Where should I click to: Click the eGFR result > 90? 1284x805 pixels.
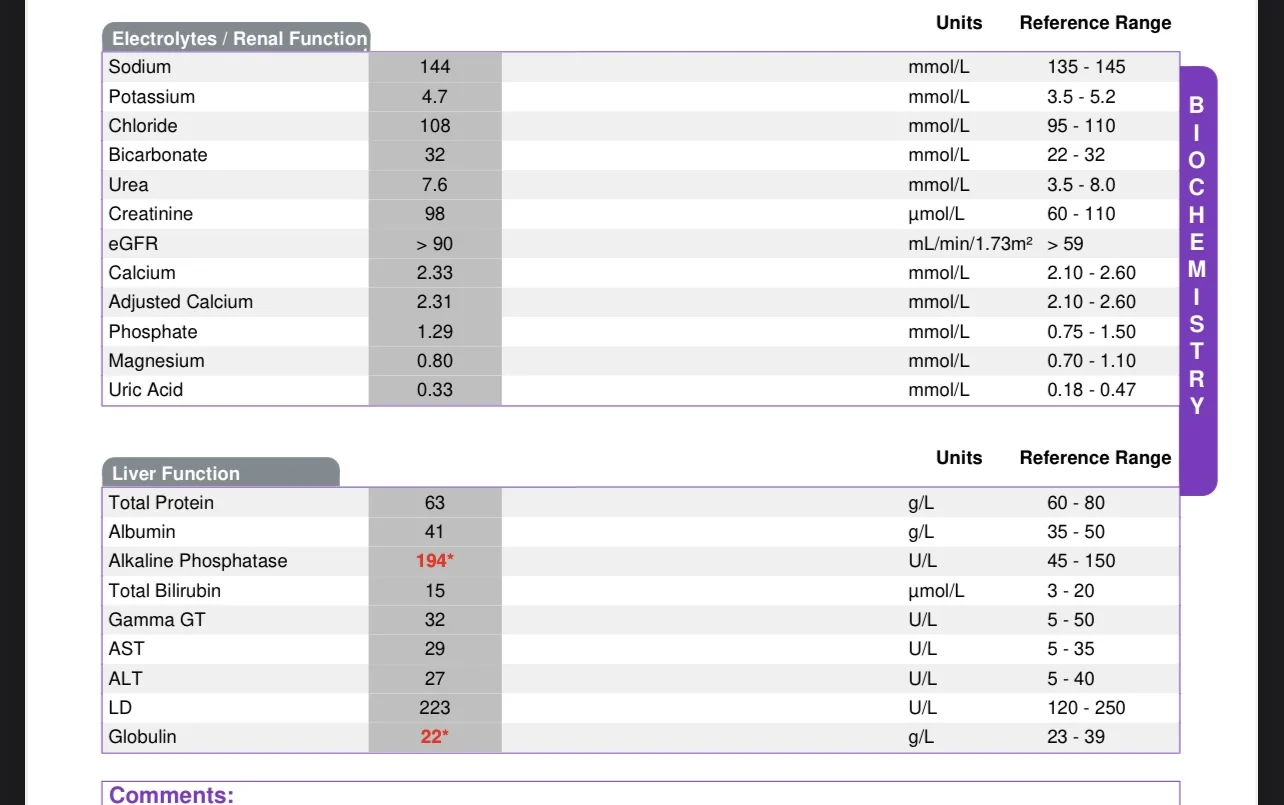[x=435, y=244]
